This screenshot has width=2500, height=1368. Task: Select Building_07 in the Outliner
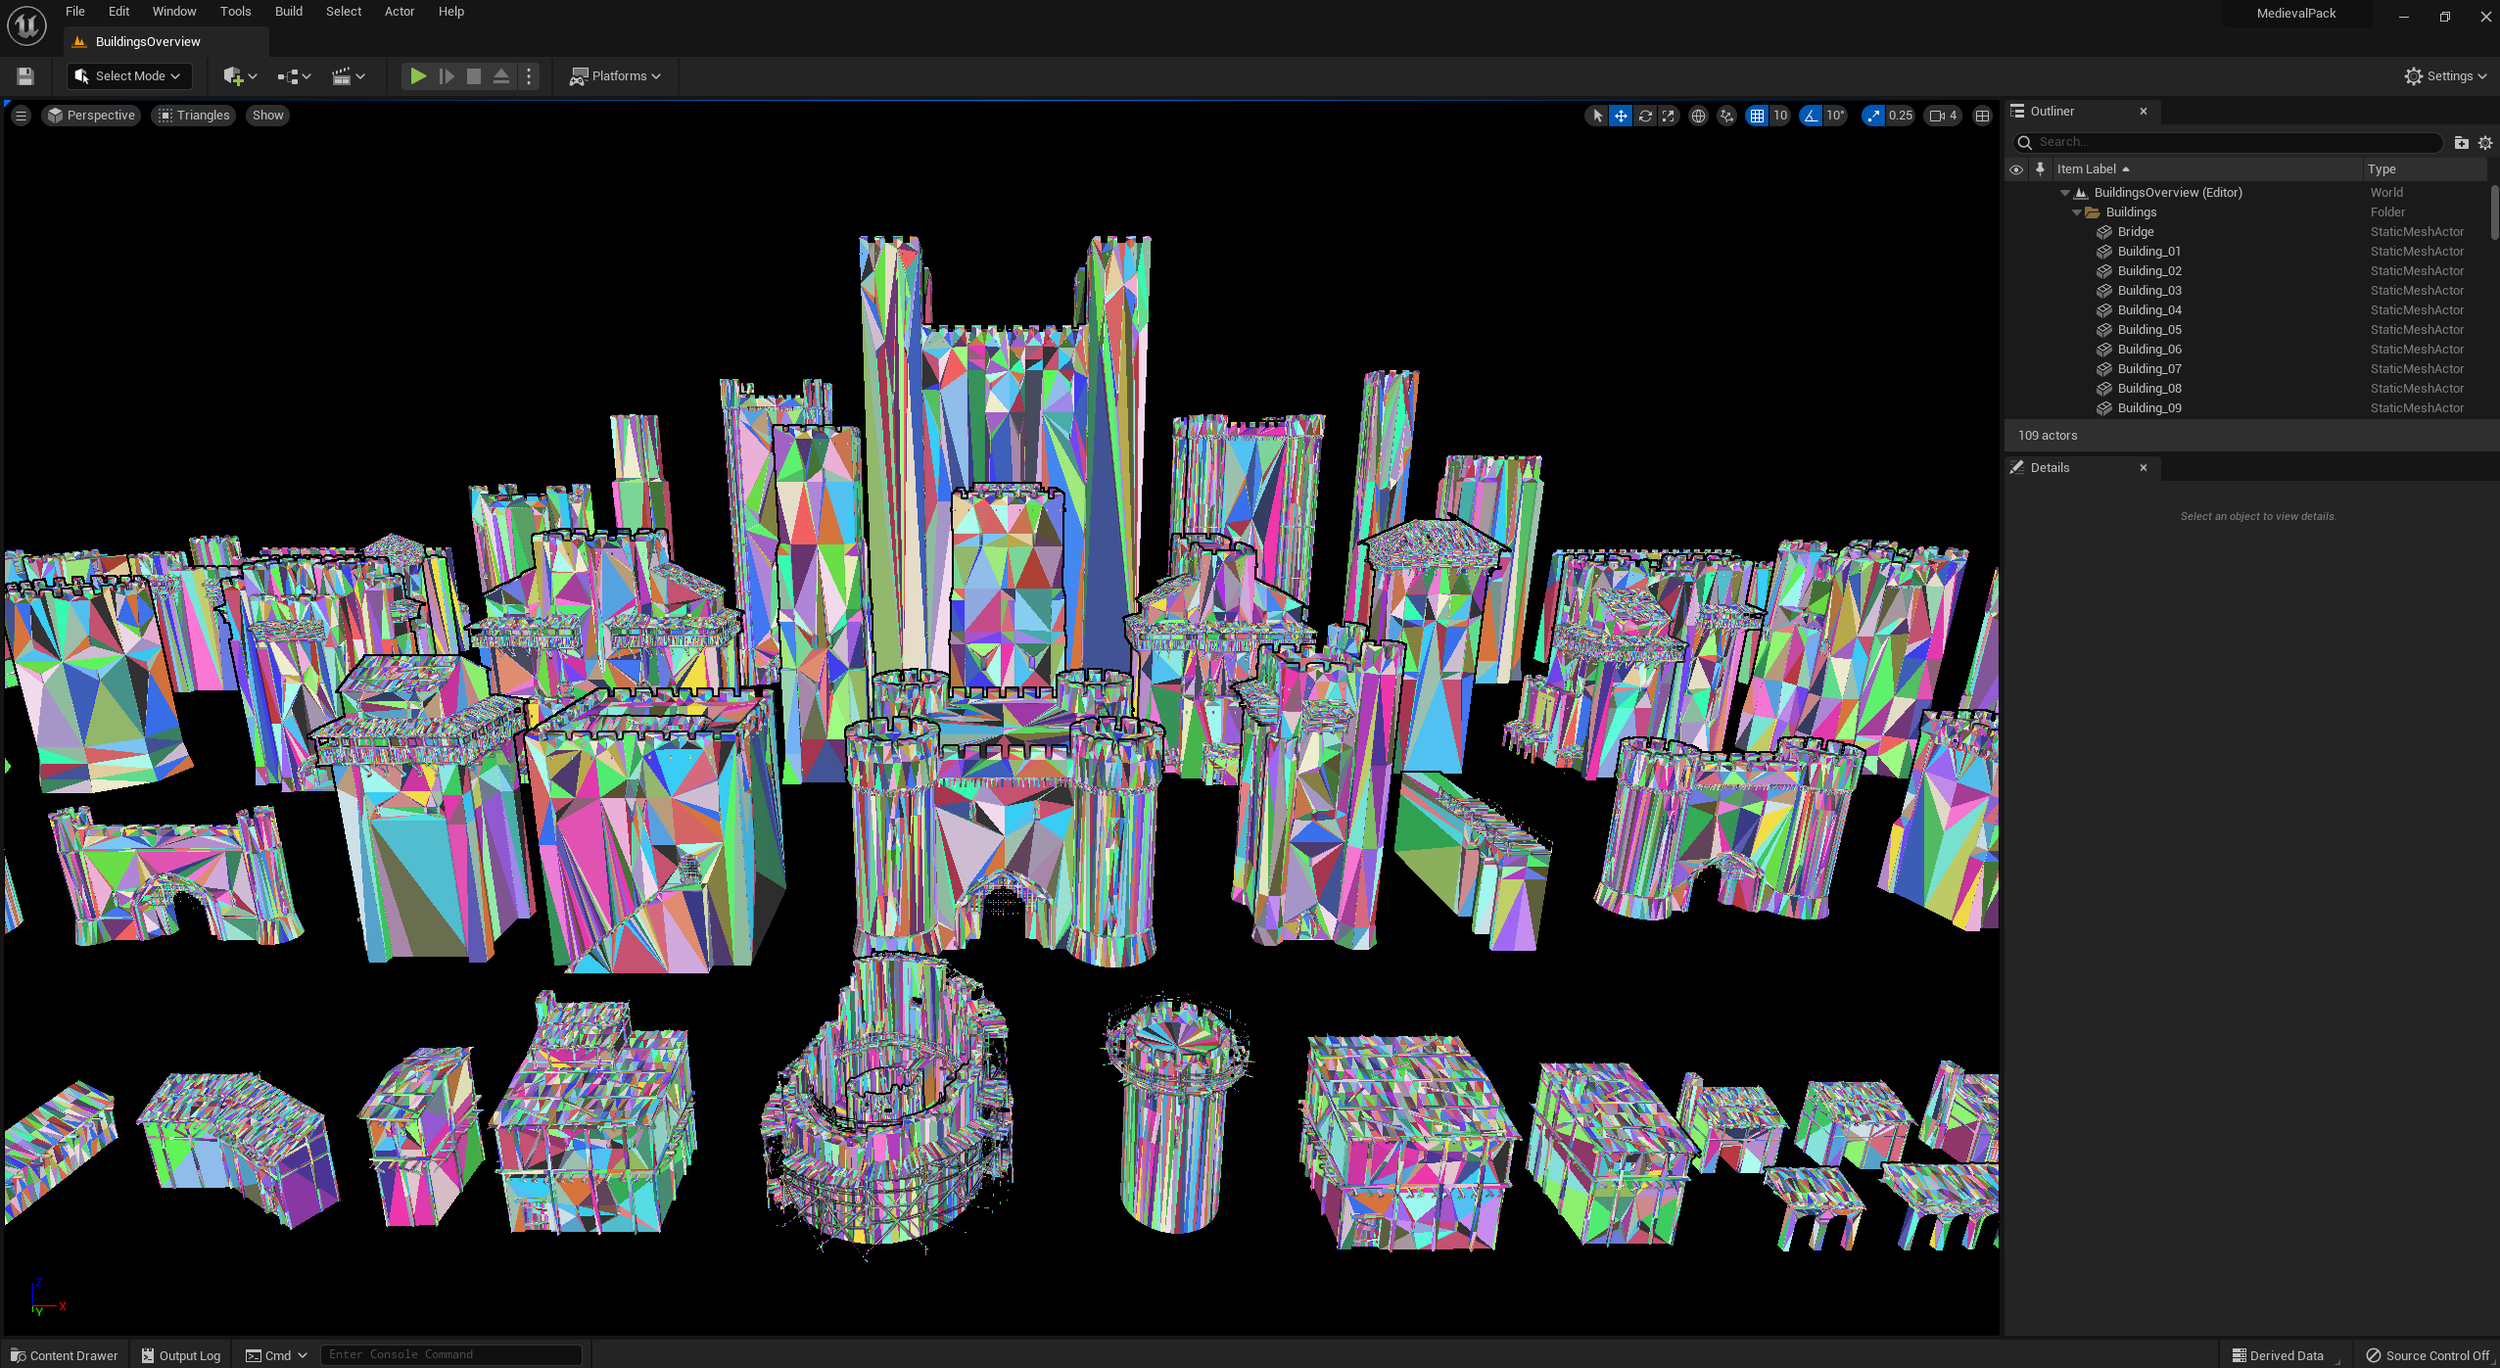[2246, 369]
